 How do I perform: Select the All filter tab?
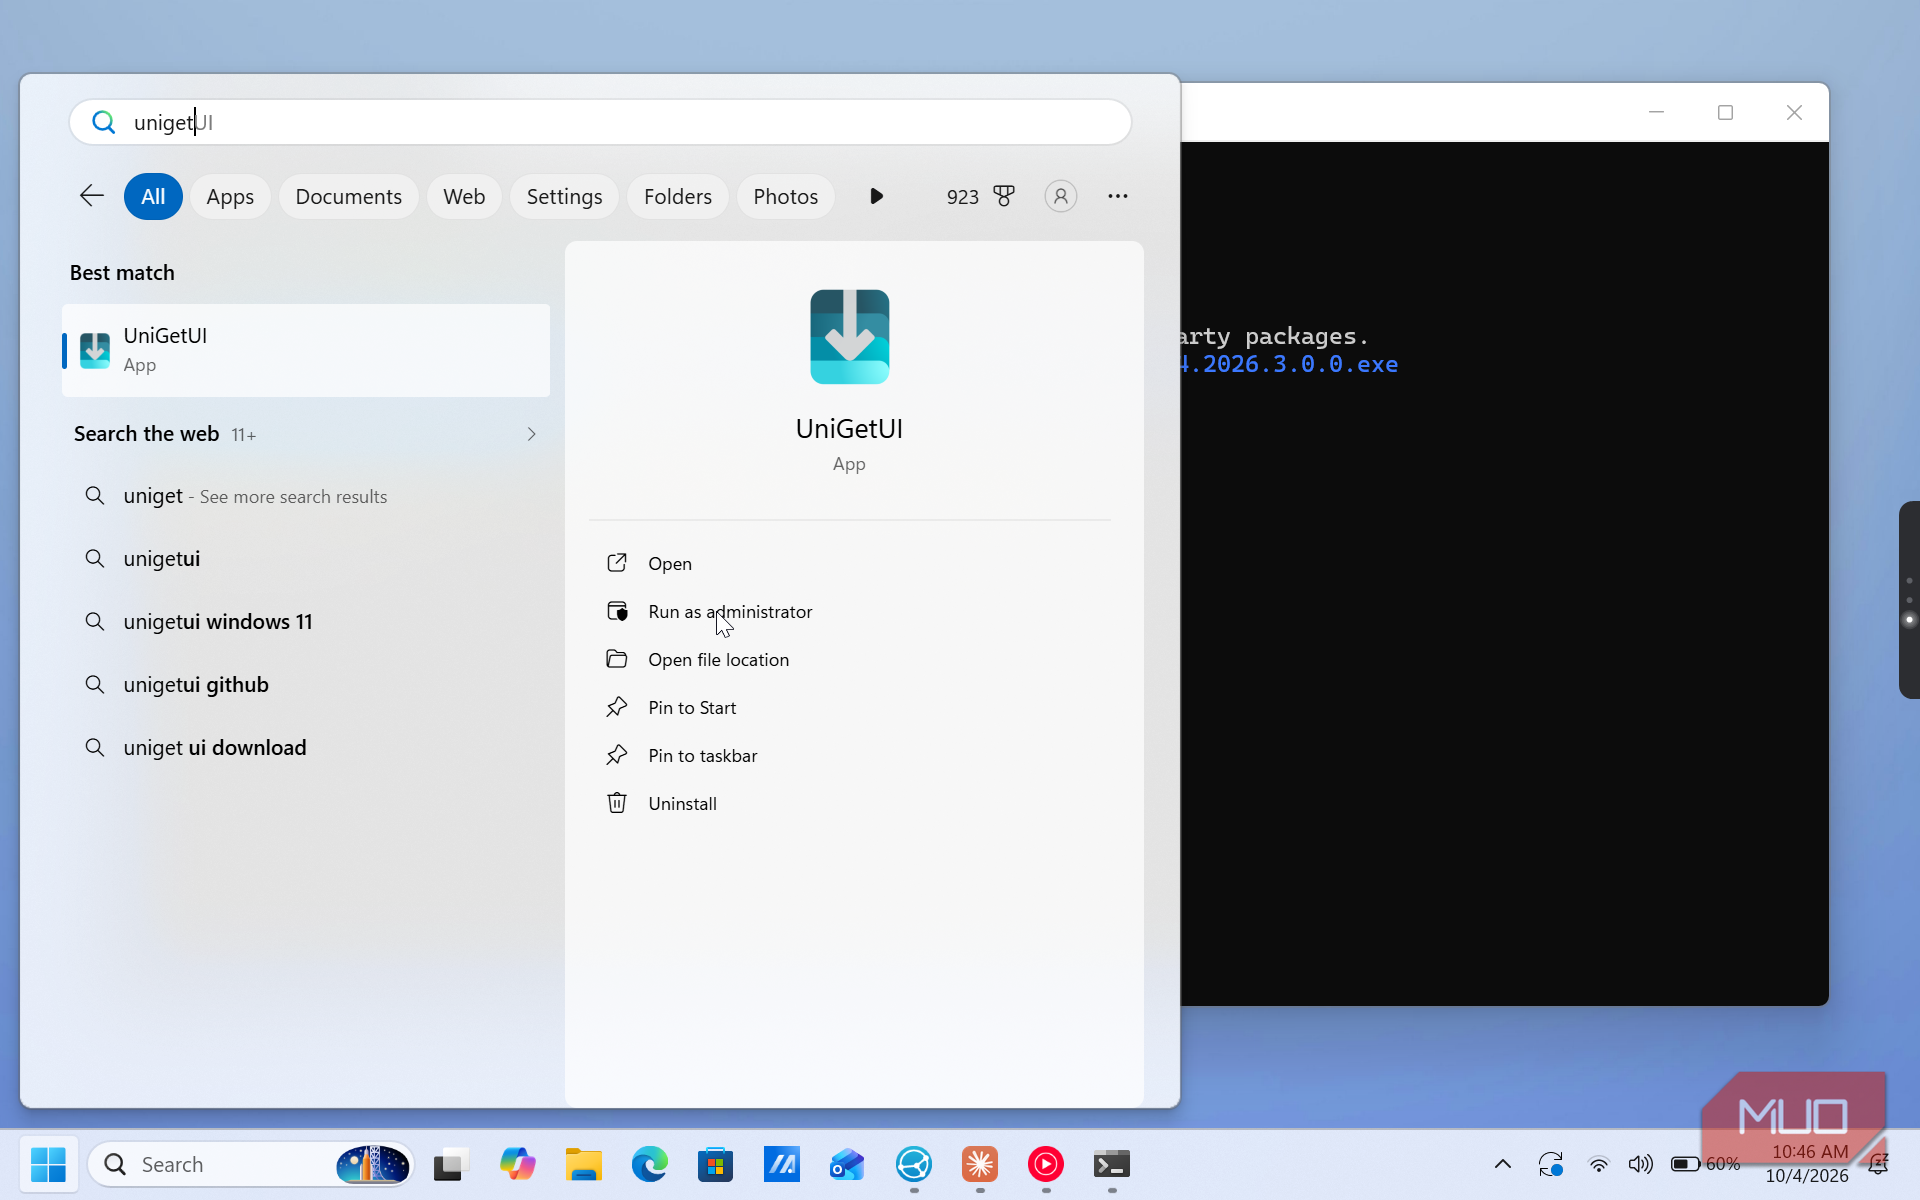click(153, 196)
